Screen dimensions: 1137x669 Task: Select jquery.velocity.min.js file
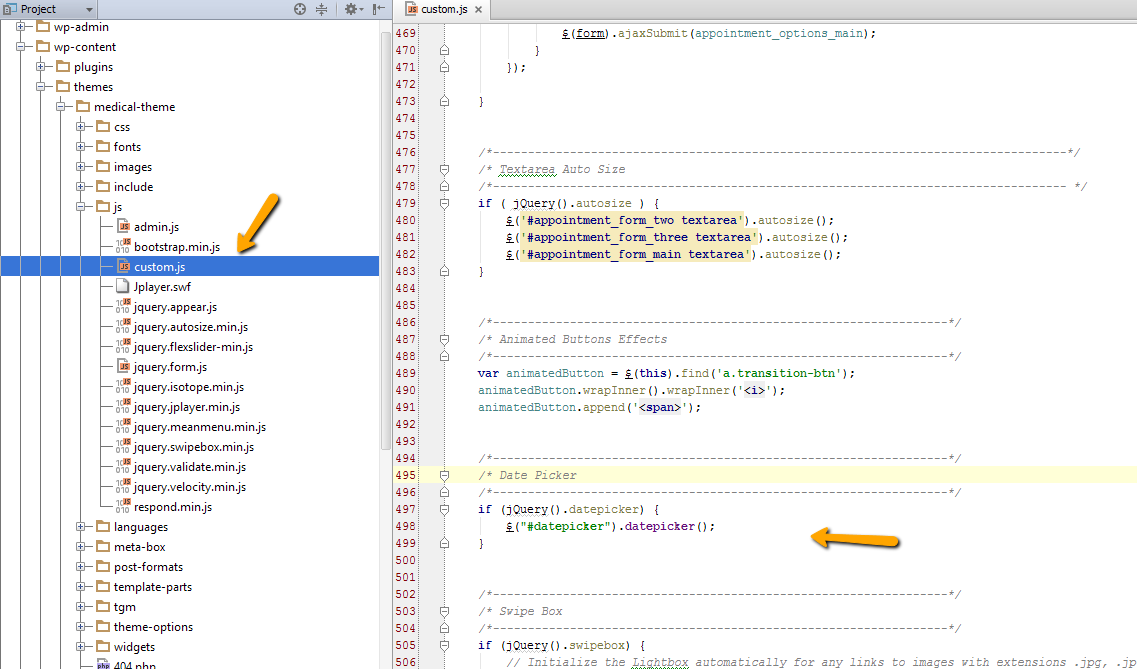tap(190, 487)
